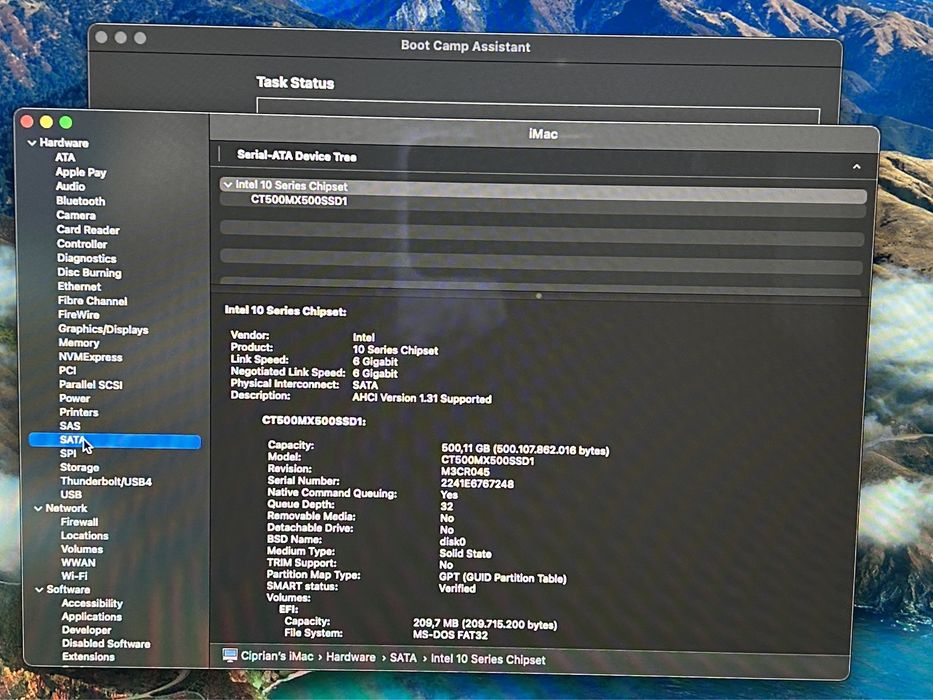Open Accessibility under Software
This screenshot has width=933, height=700.
point(92,604)
